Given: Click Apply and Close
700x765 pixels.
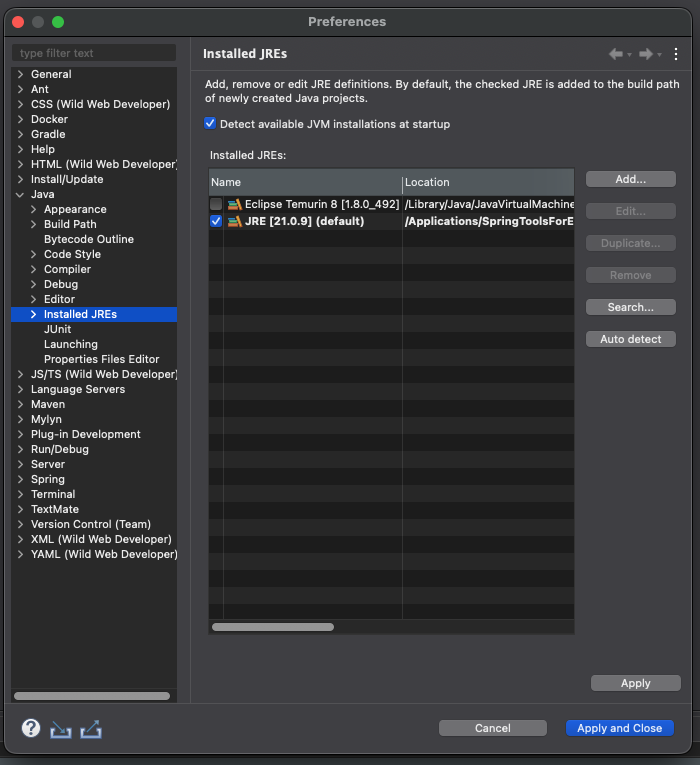Looking at the screenshot, I should (620, 728).
